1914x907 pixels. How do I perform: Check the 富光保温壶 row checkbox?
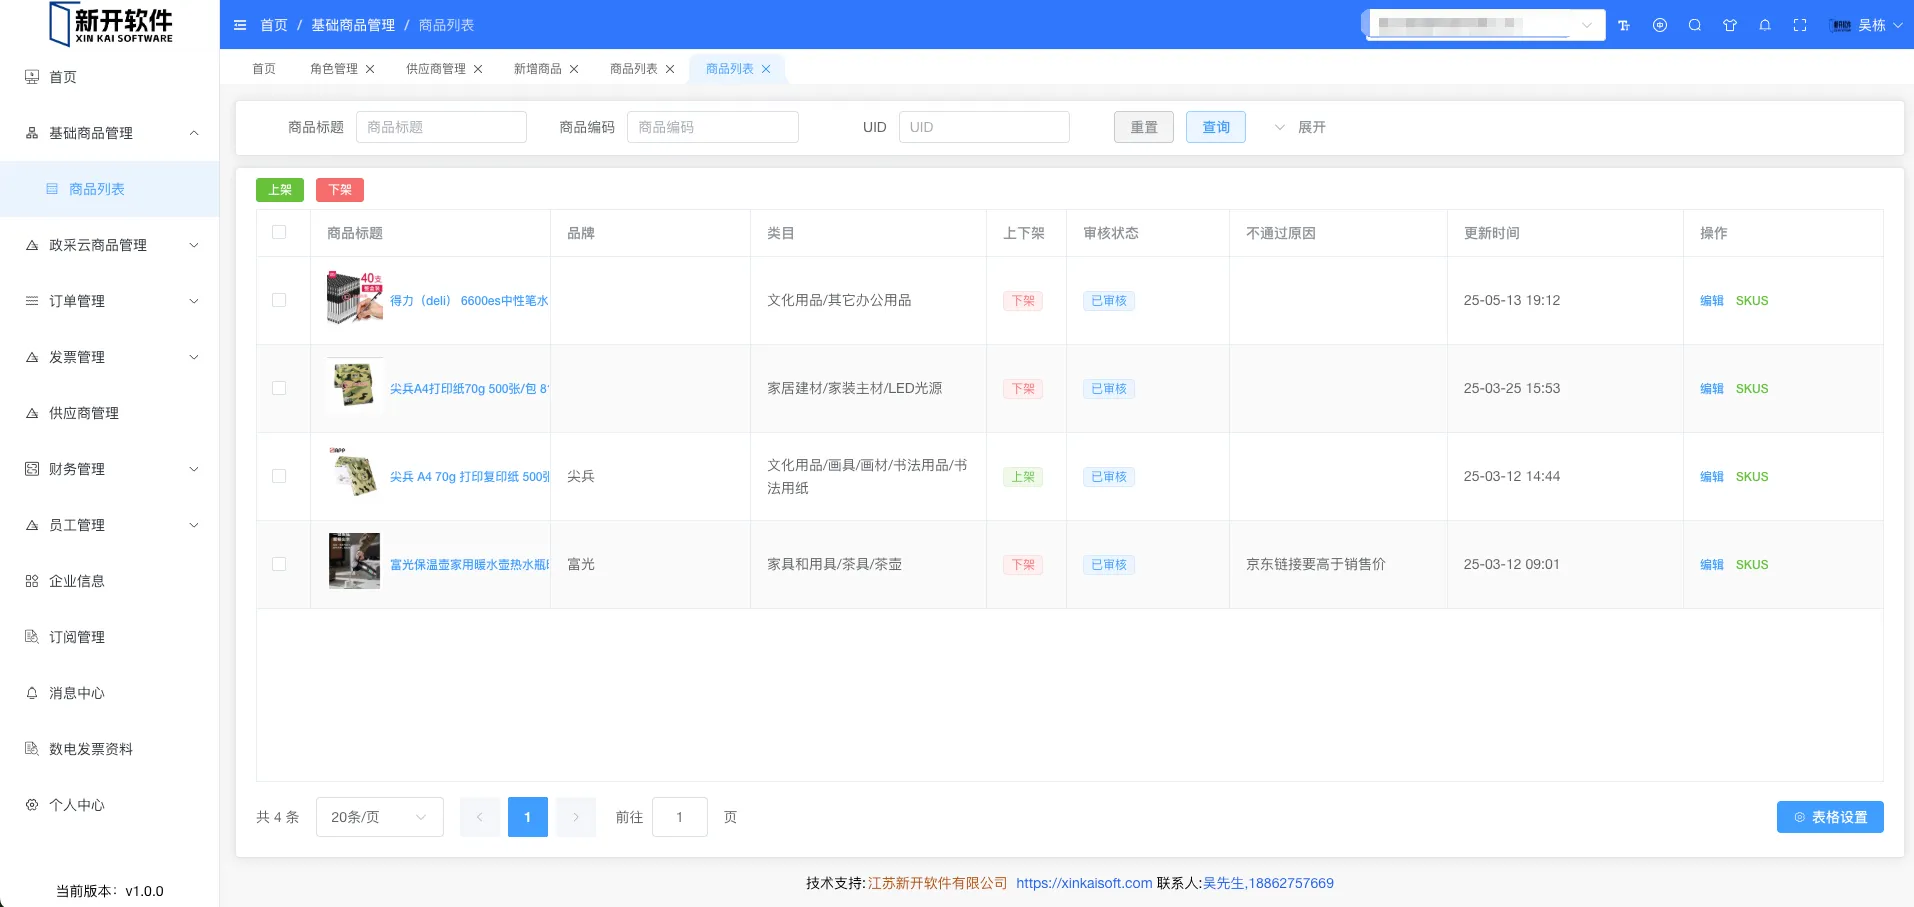tap(279, 564)
